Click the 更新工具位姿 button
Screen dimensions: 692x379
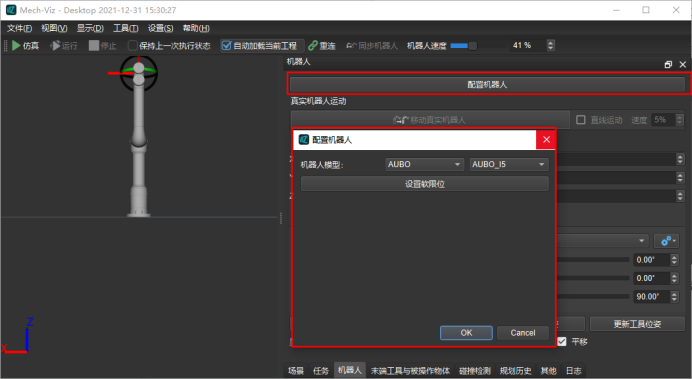pos(637,324)
